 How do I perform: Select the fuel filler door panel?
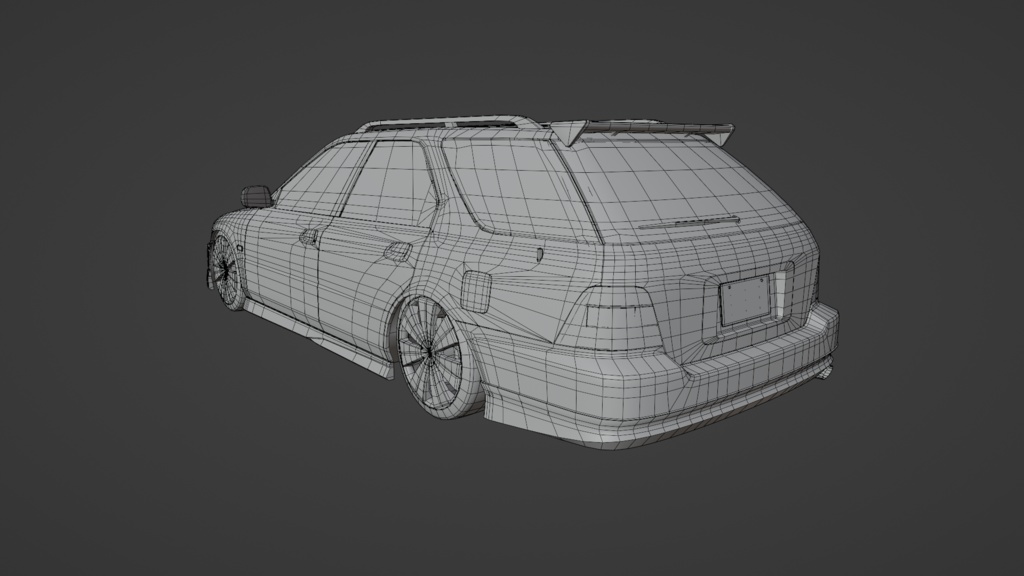(476, 291)
